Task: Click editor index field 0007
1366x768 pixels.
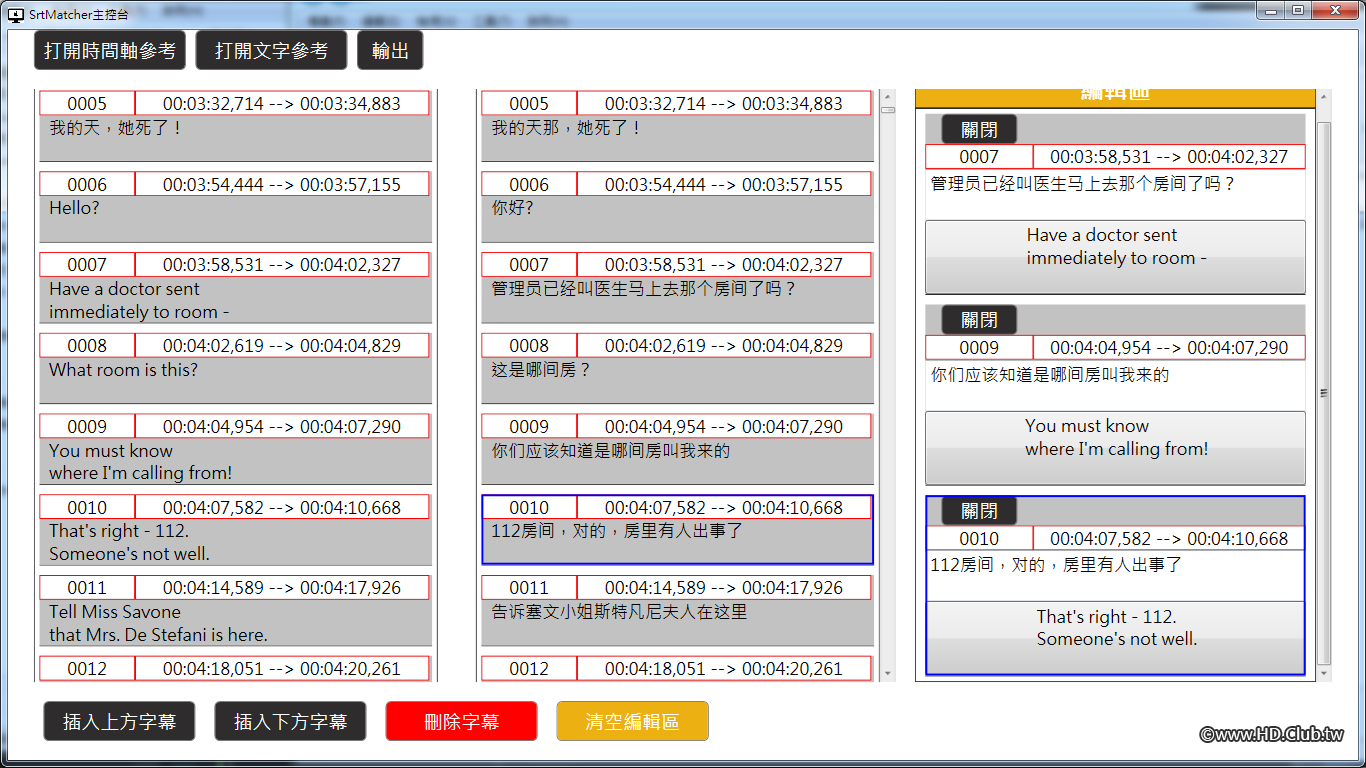Action: click(979, 156)
